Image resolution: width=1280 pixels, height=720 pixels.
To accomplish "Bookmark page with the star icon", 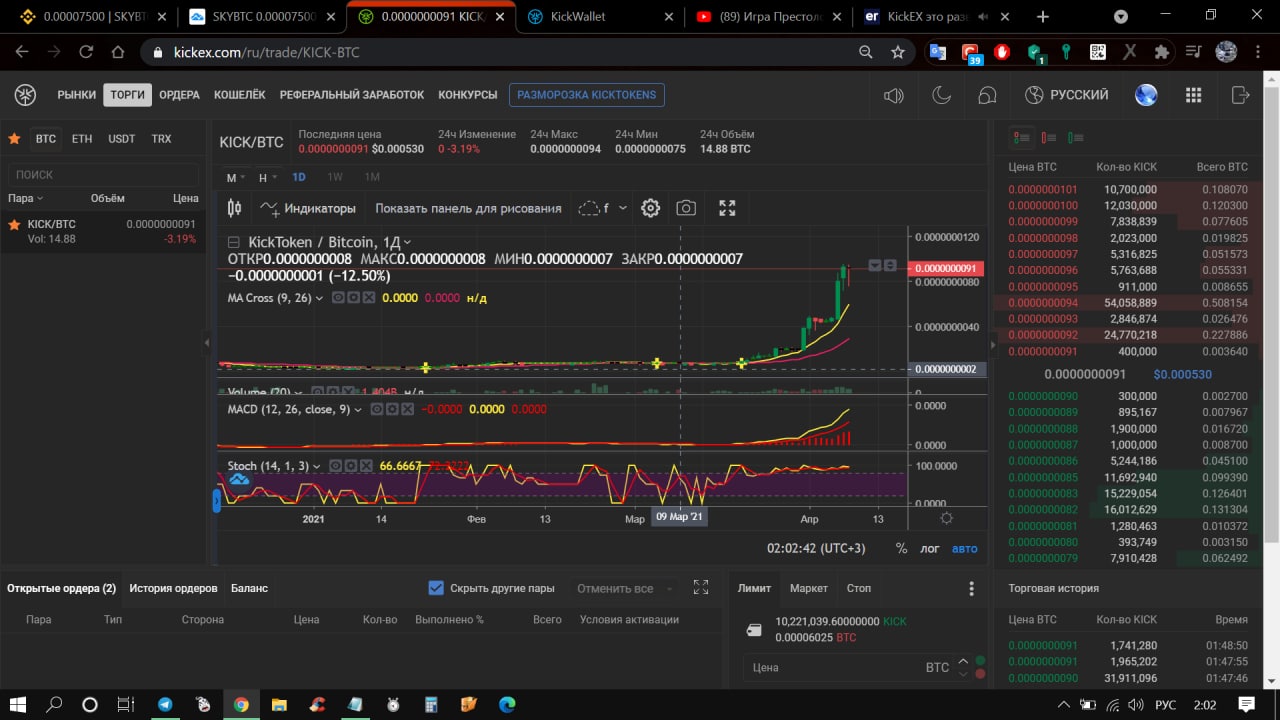I will point(898,52).
